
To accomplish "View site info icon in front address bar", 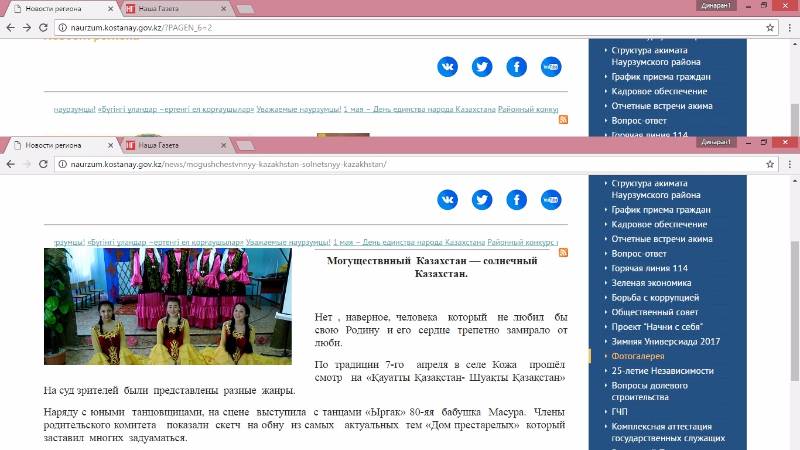I will click(x=62, y=164).
